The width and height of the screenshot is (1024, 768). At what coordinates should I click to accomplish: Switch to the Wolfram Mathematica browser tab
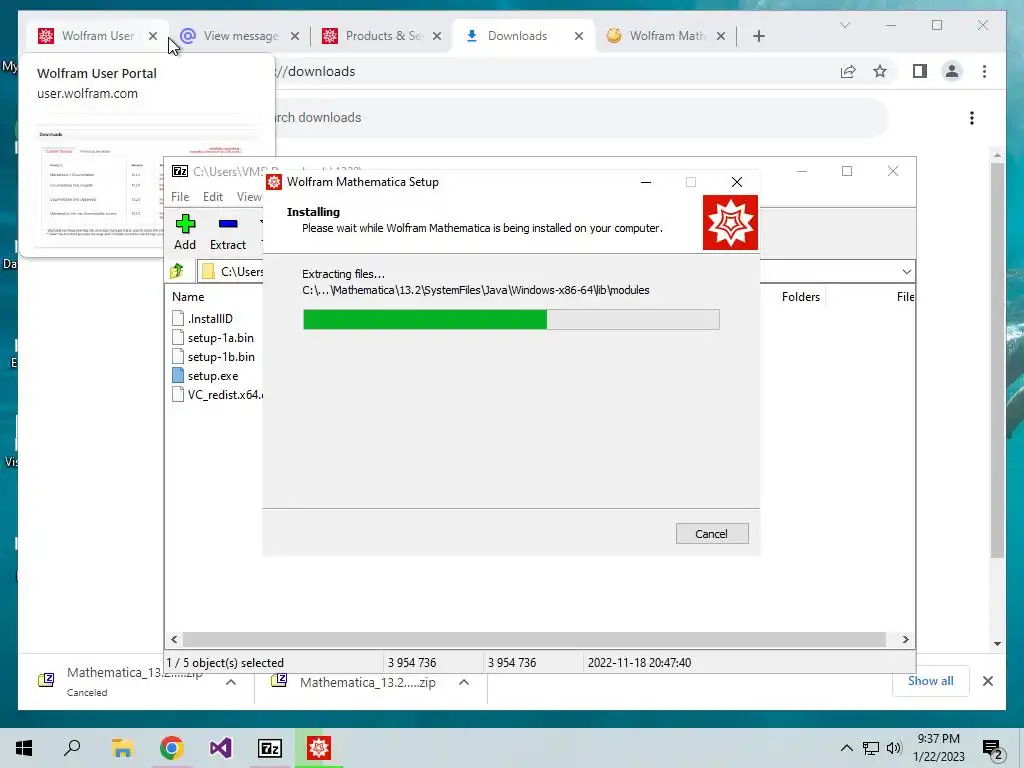(x=666, y=36)
